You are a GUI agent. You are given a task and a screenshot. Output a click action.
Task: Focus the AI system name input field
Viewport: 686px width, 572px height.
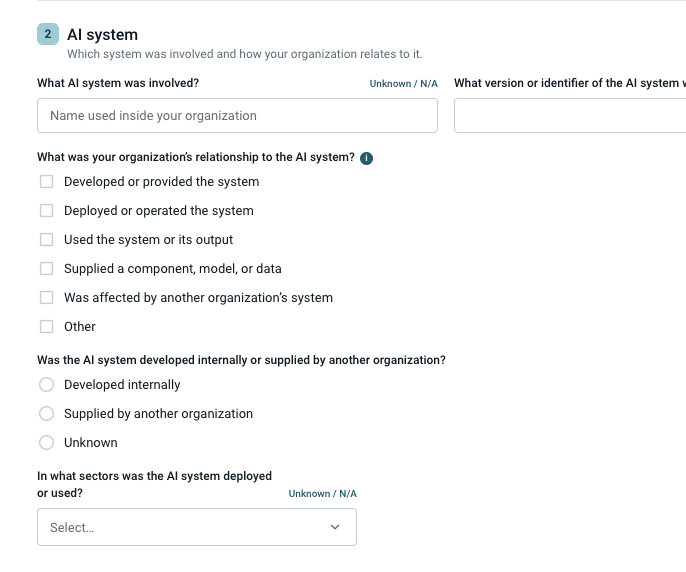(x=237, y=116)
